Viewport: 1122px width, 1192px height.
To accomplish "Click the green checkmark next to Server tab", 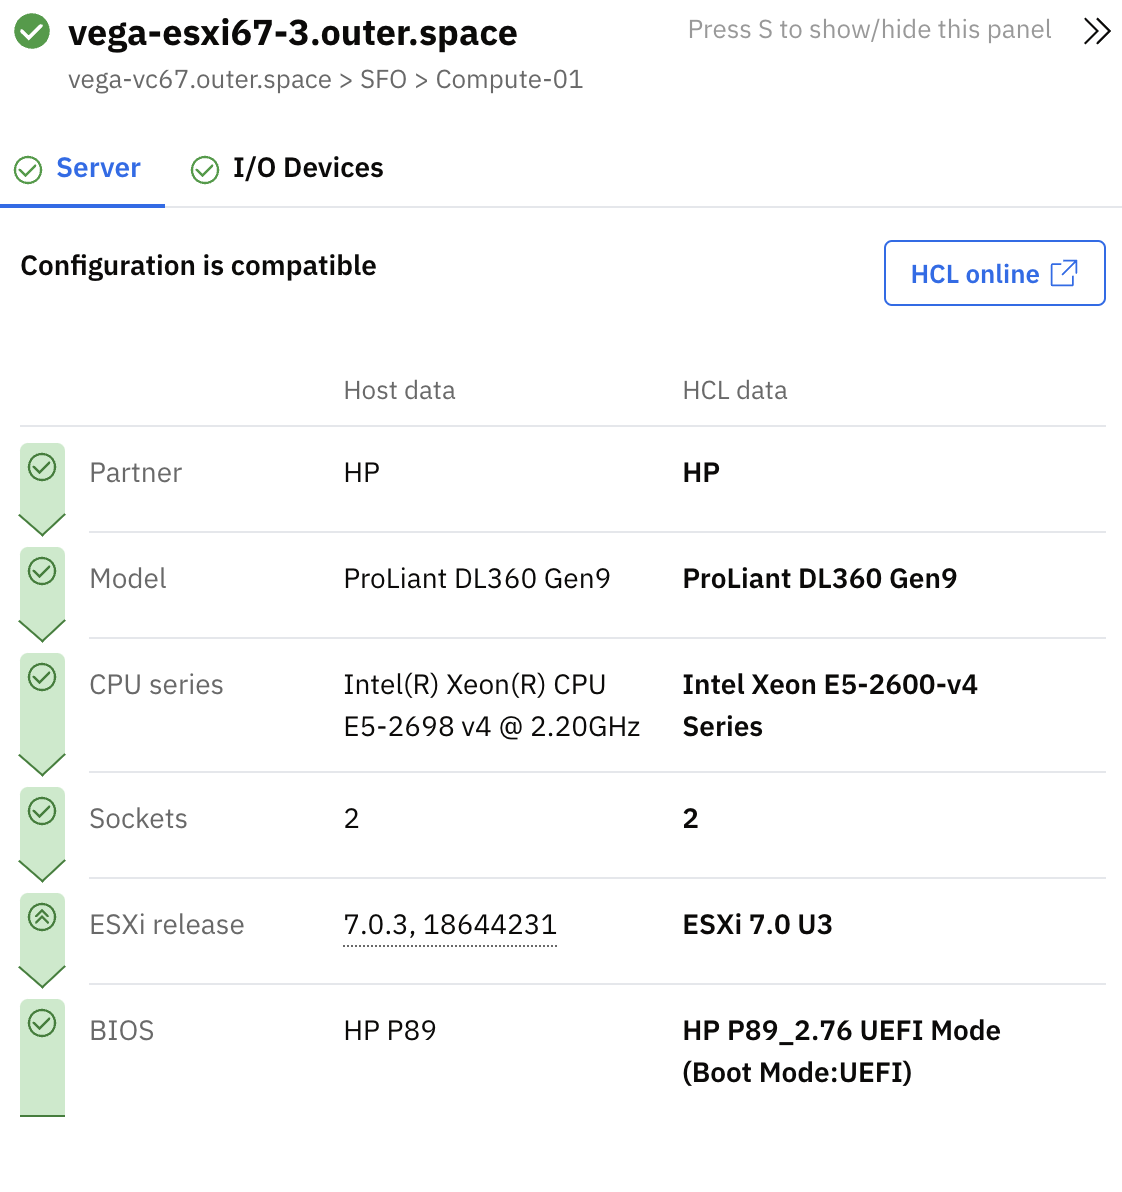I will 28,170.
